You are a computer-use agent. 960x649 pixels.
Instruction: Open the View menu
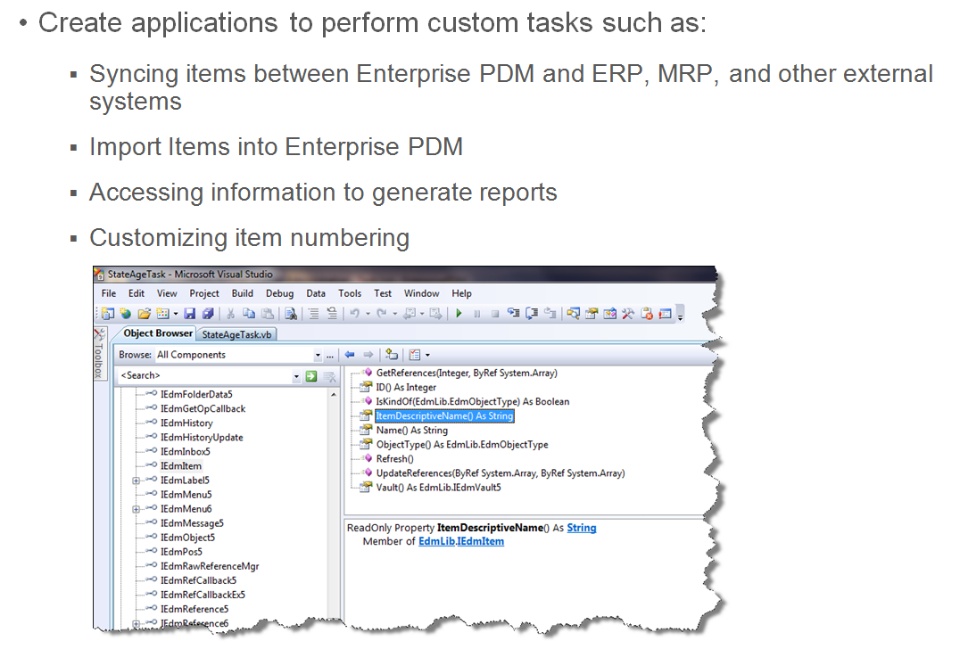click(x=167, y=293)
